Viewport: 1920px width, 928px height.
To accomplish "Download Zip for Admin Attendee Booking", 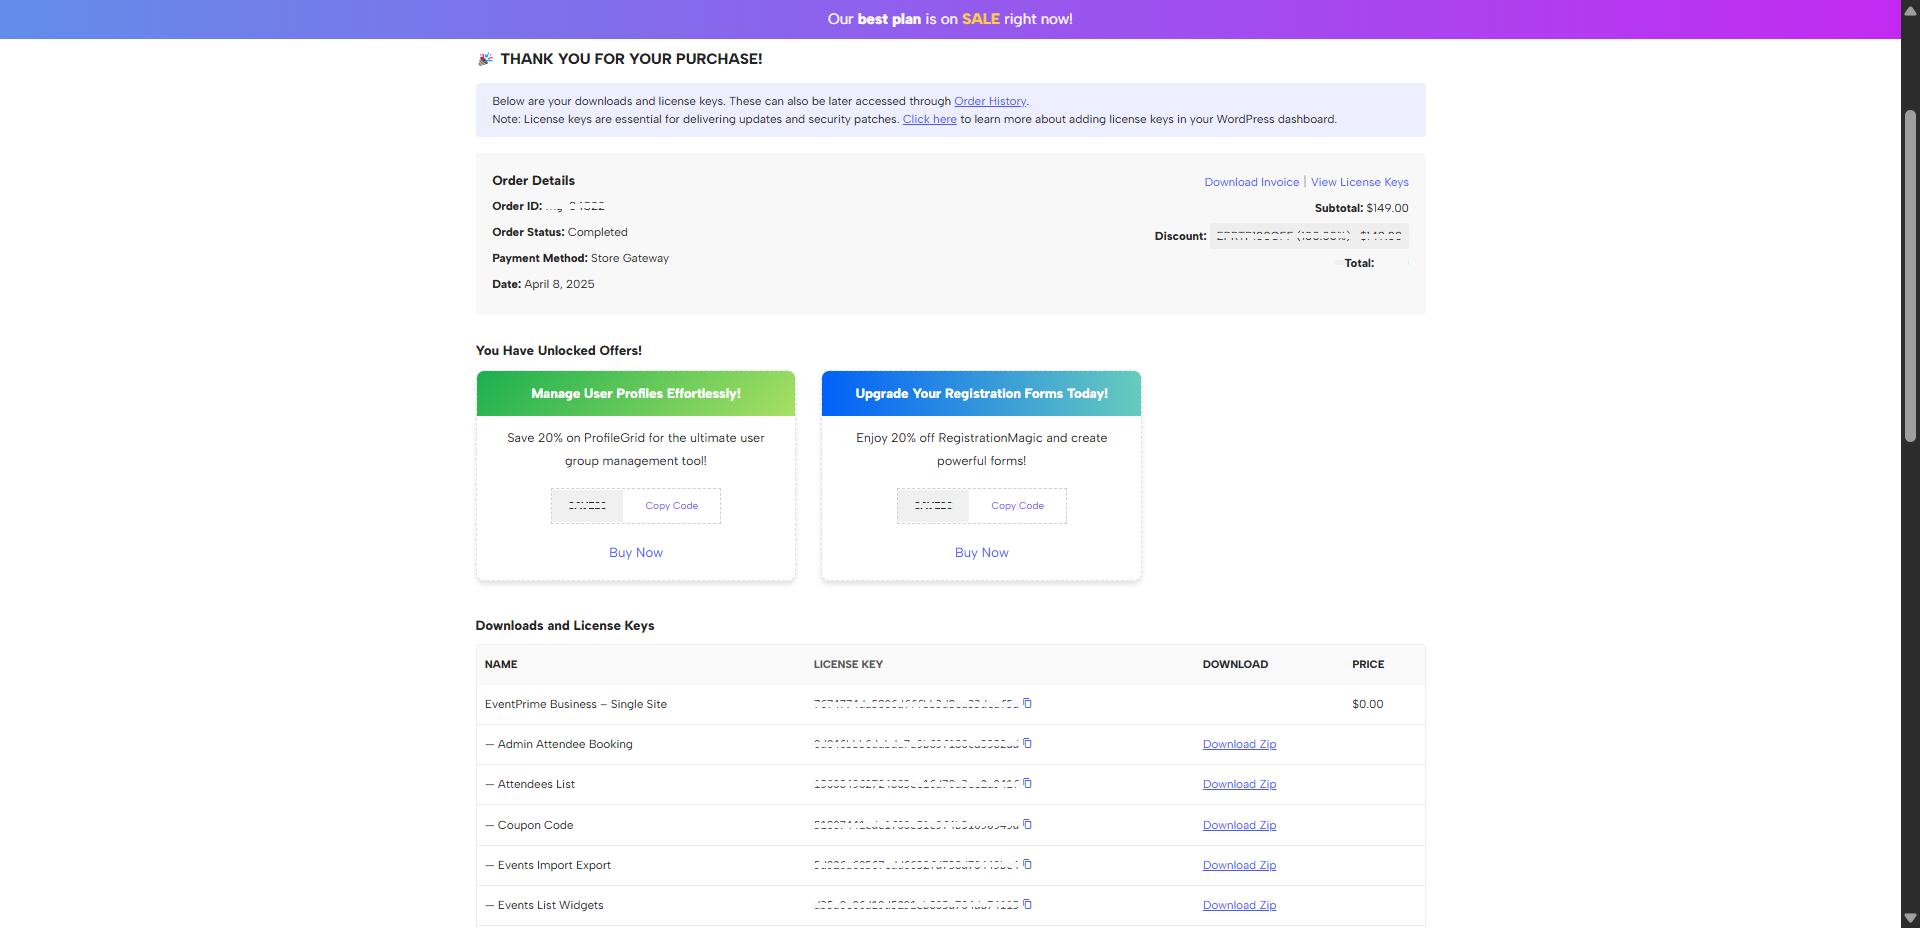I will point(1239,744).
